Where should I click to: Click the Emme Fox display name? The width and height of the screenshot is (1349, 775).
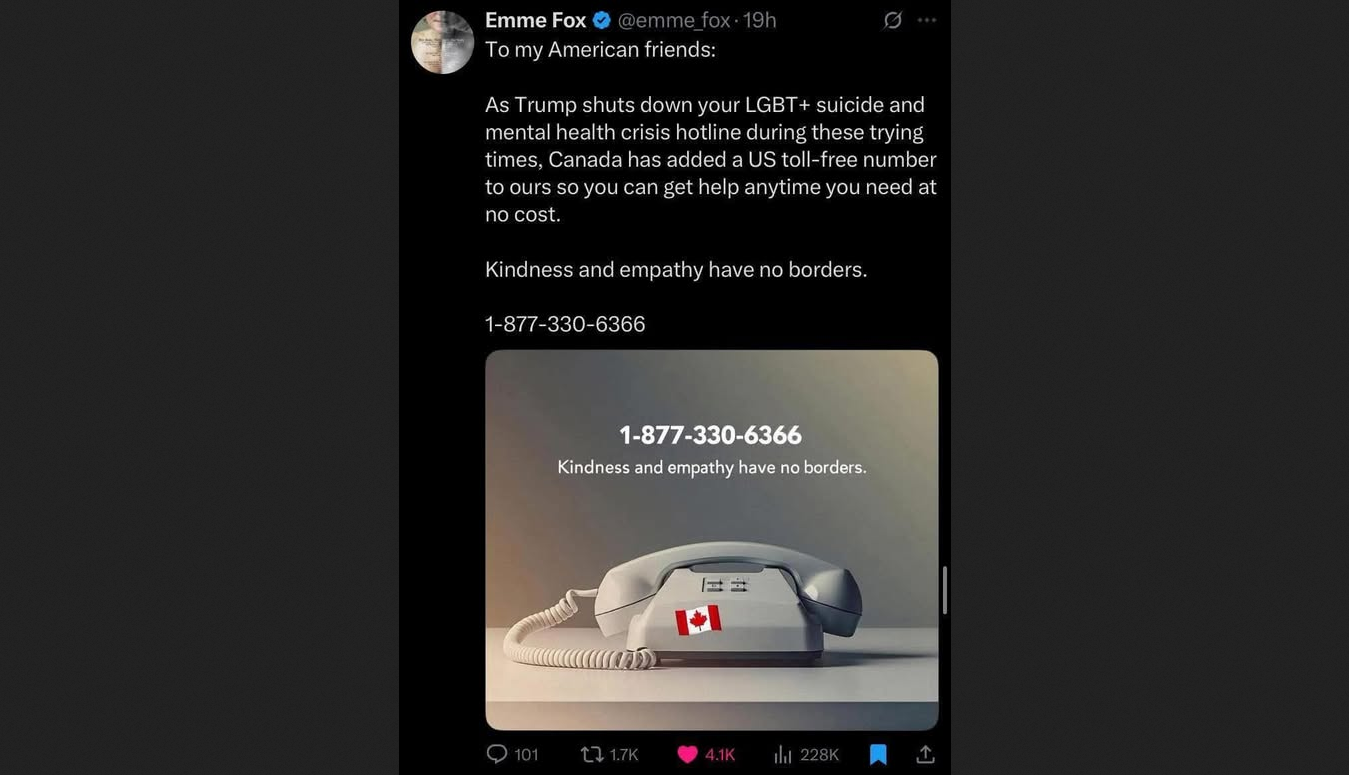tap(535, 20)
